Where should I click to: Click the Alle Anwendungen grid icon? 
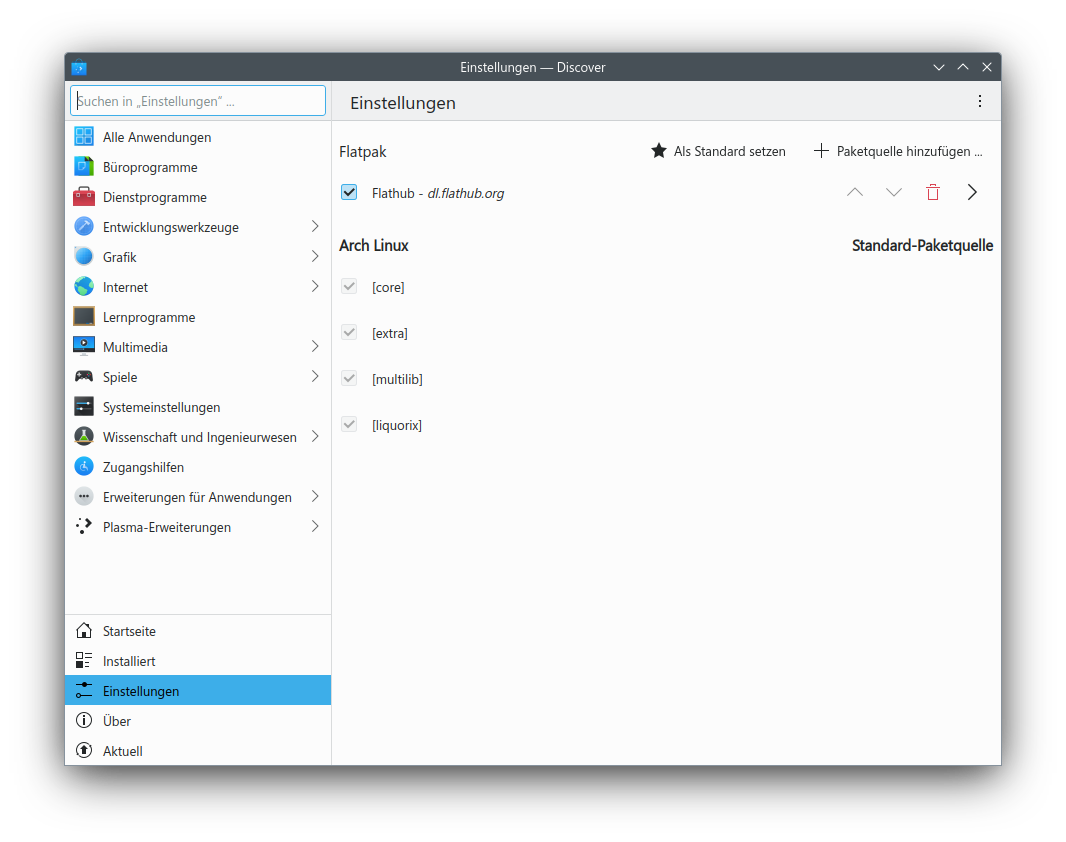tap(84, 137)
